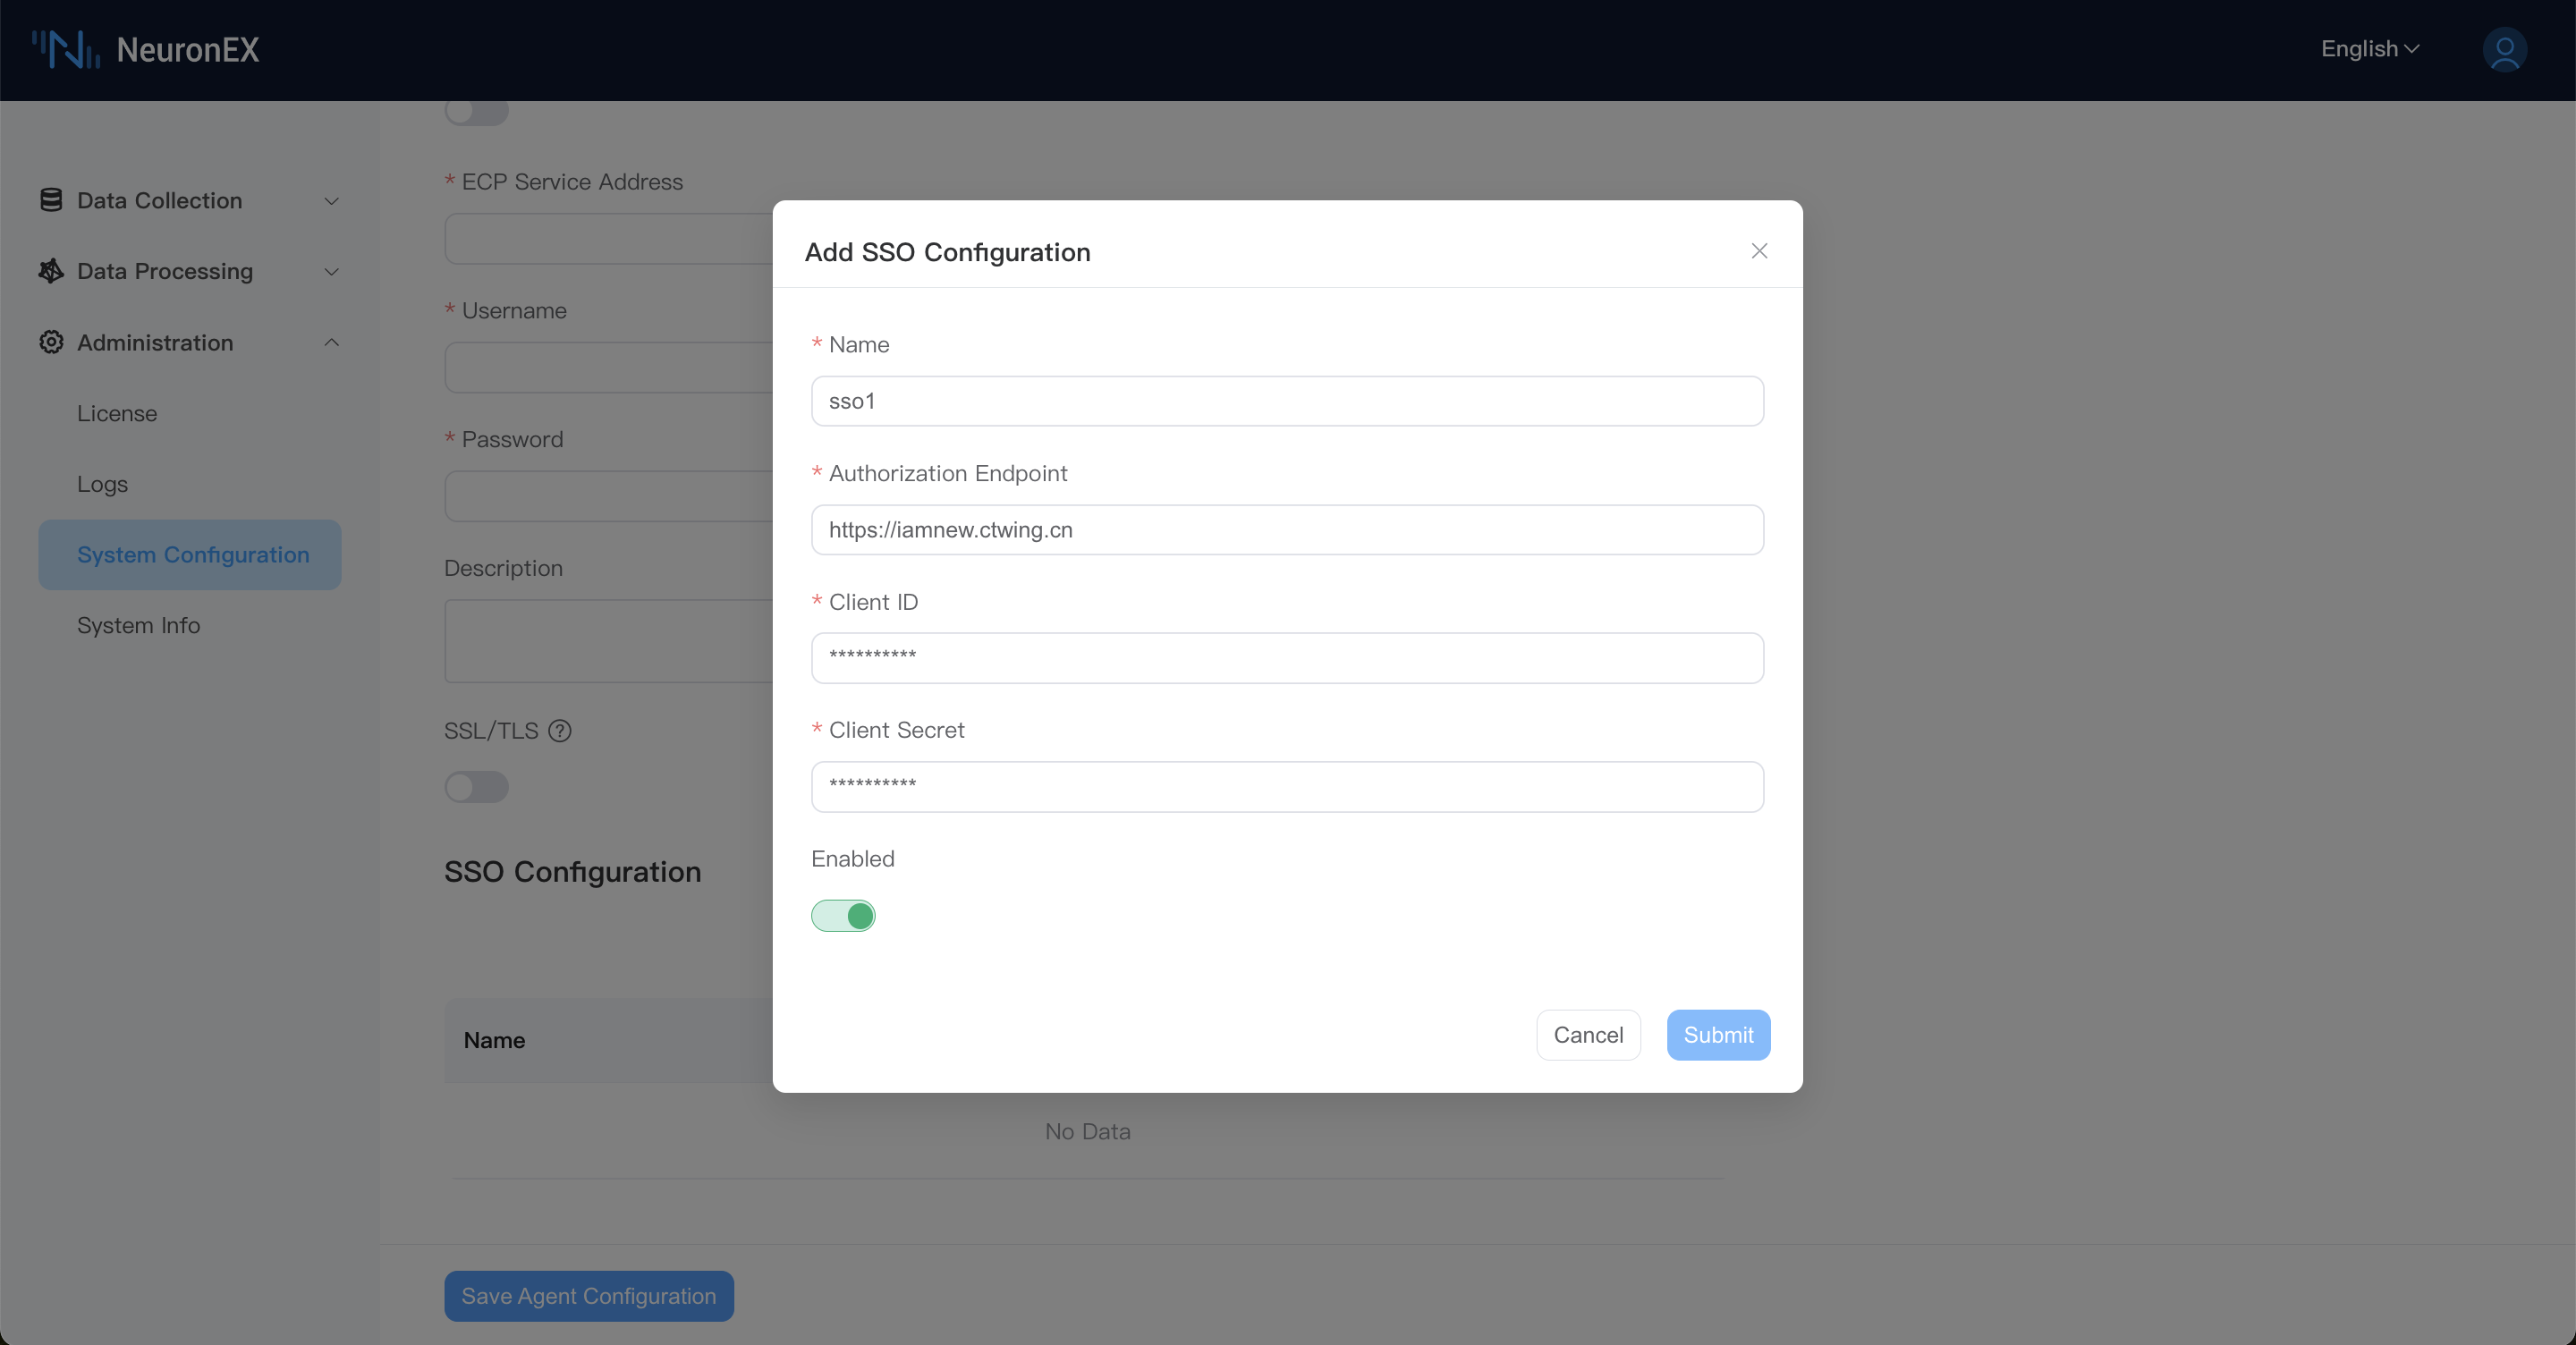Select the Data Processing icon in sidebar
The width and height of the screenshot is (2576, 1345).
click(51, 271)
